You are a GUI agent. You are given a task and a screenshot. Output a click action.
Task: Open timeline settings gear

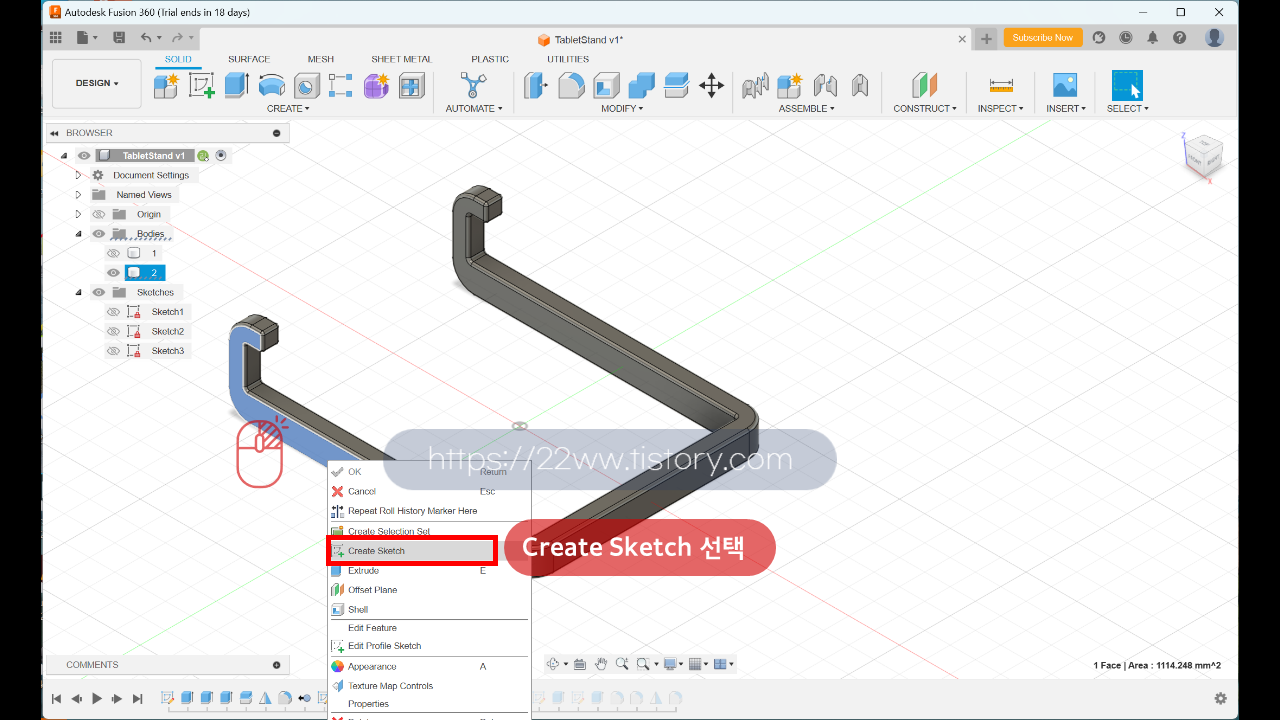point(1220,699)
